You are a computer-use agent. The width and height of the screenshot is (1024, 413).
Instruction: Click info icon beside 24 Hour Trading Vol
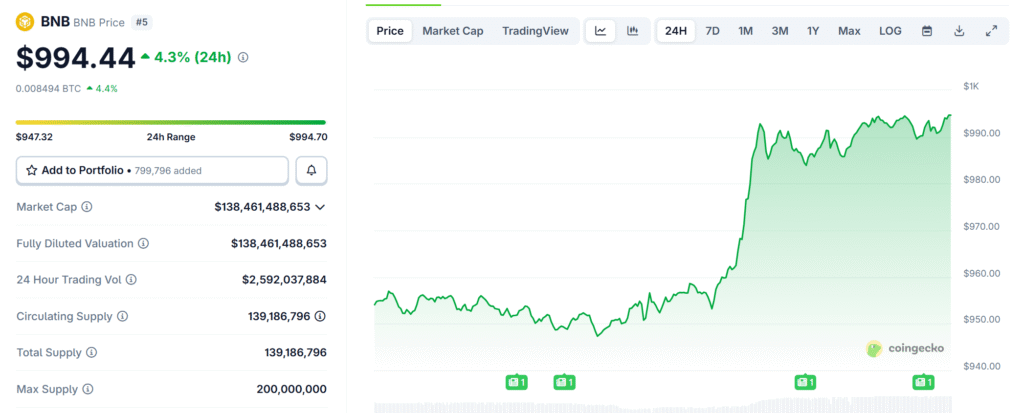tap(131, 280)
